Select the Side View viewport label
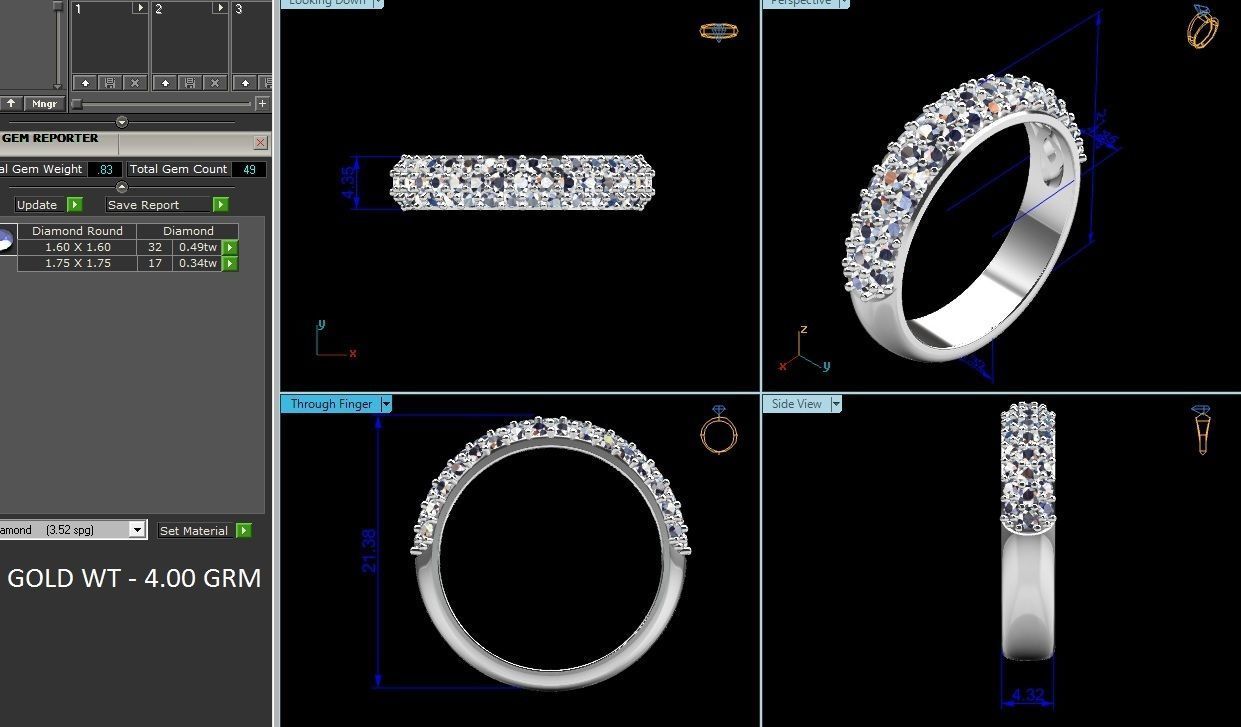The image size is (1241, 727). coord(797,404)
